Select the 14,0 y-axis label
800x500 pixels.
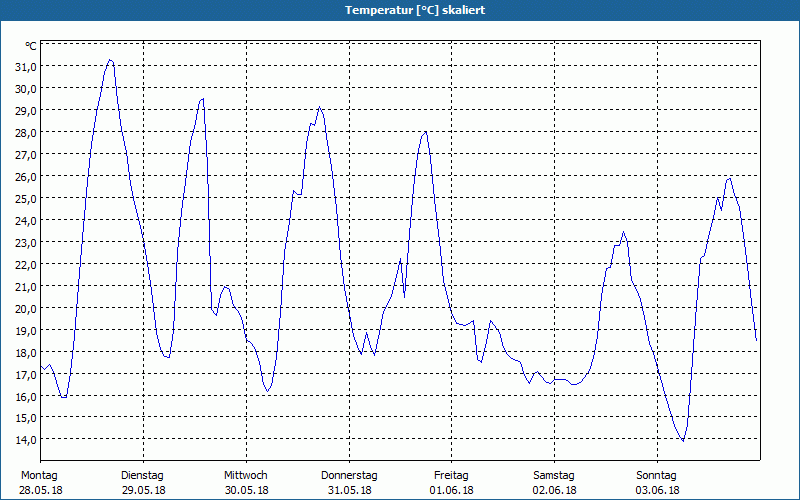[25, 440]
